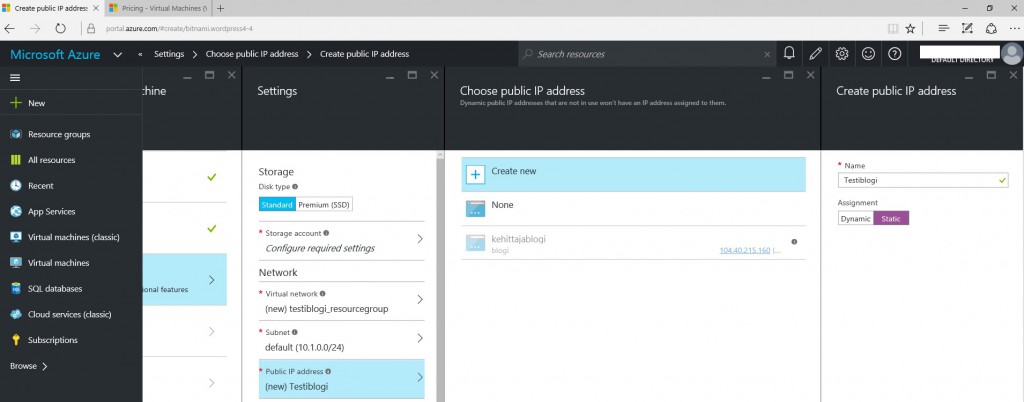Expand the Browse menu
This screenshot has width=1024, height=402.
29,366
